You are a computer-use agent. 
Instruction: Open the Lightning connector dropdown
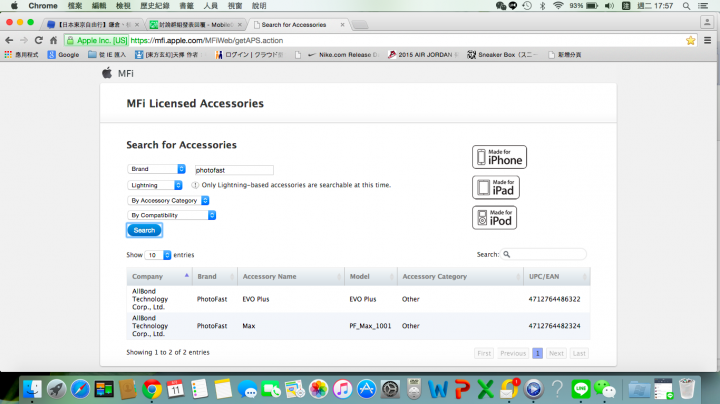[x=155, y=185]
